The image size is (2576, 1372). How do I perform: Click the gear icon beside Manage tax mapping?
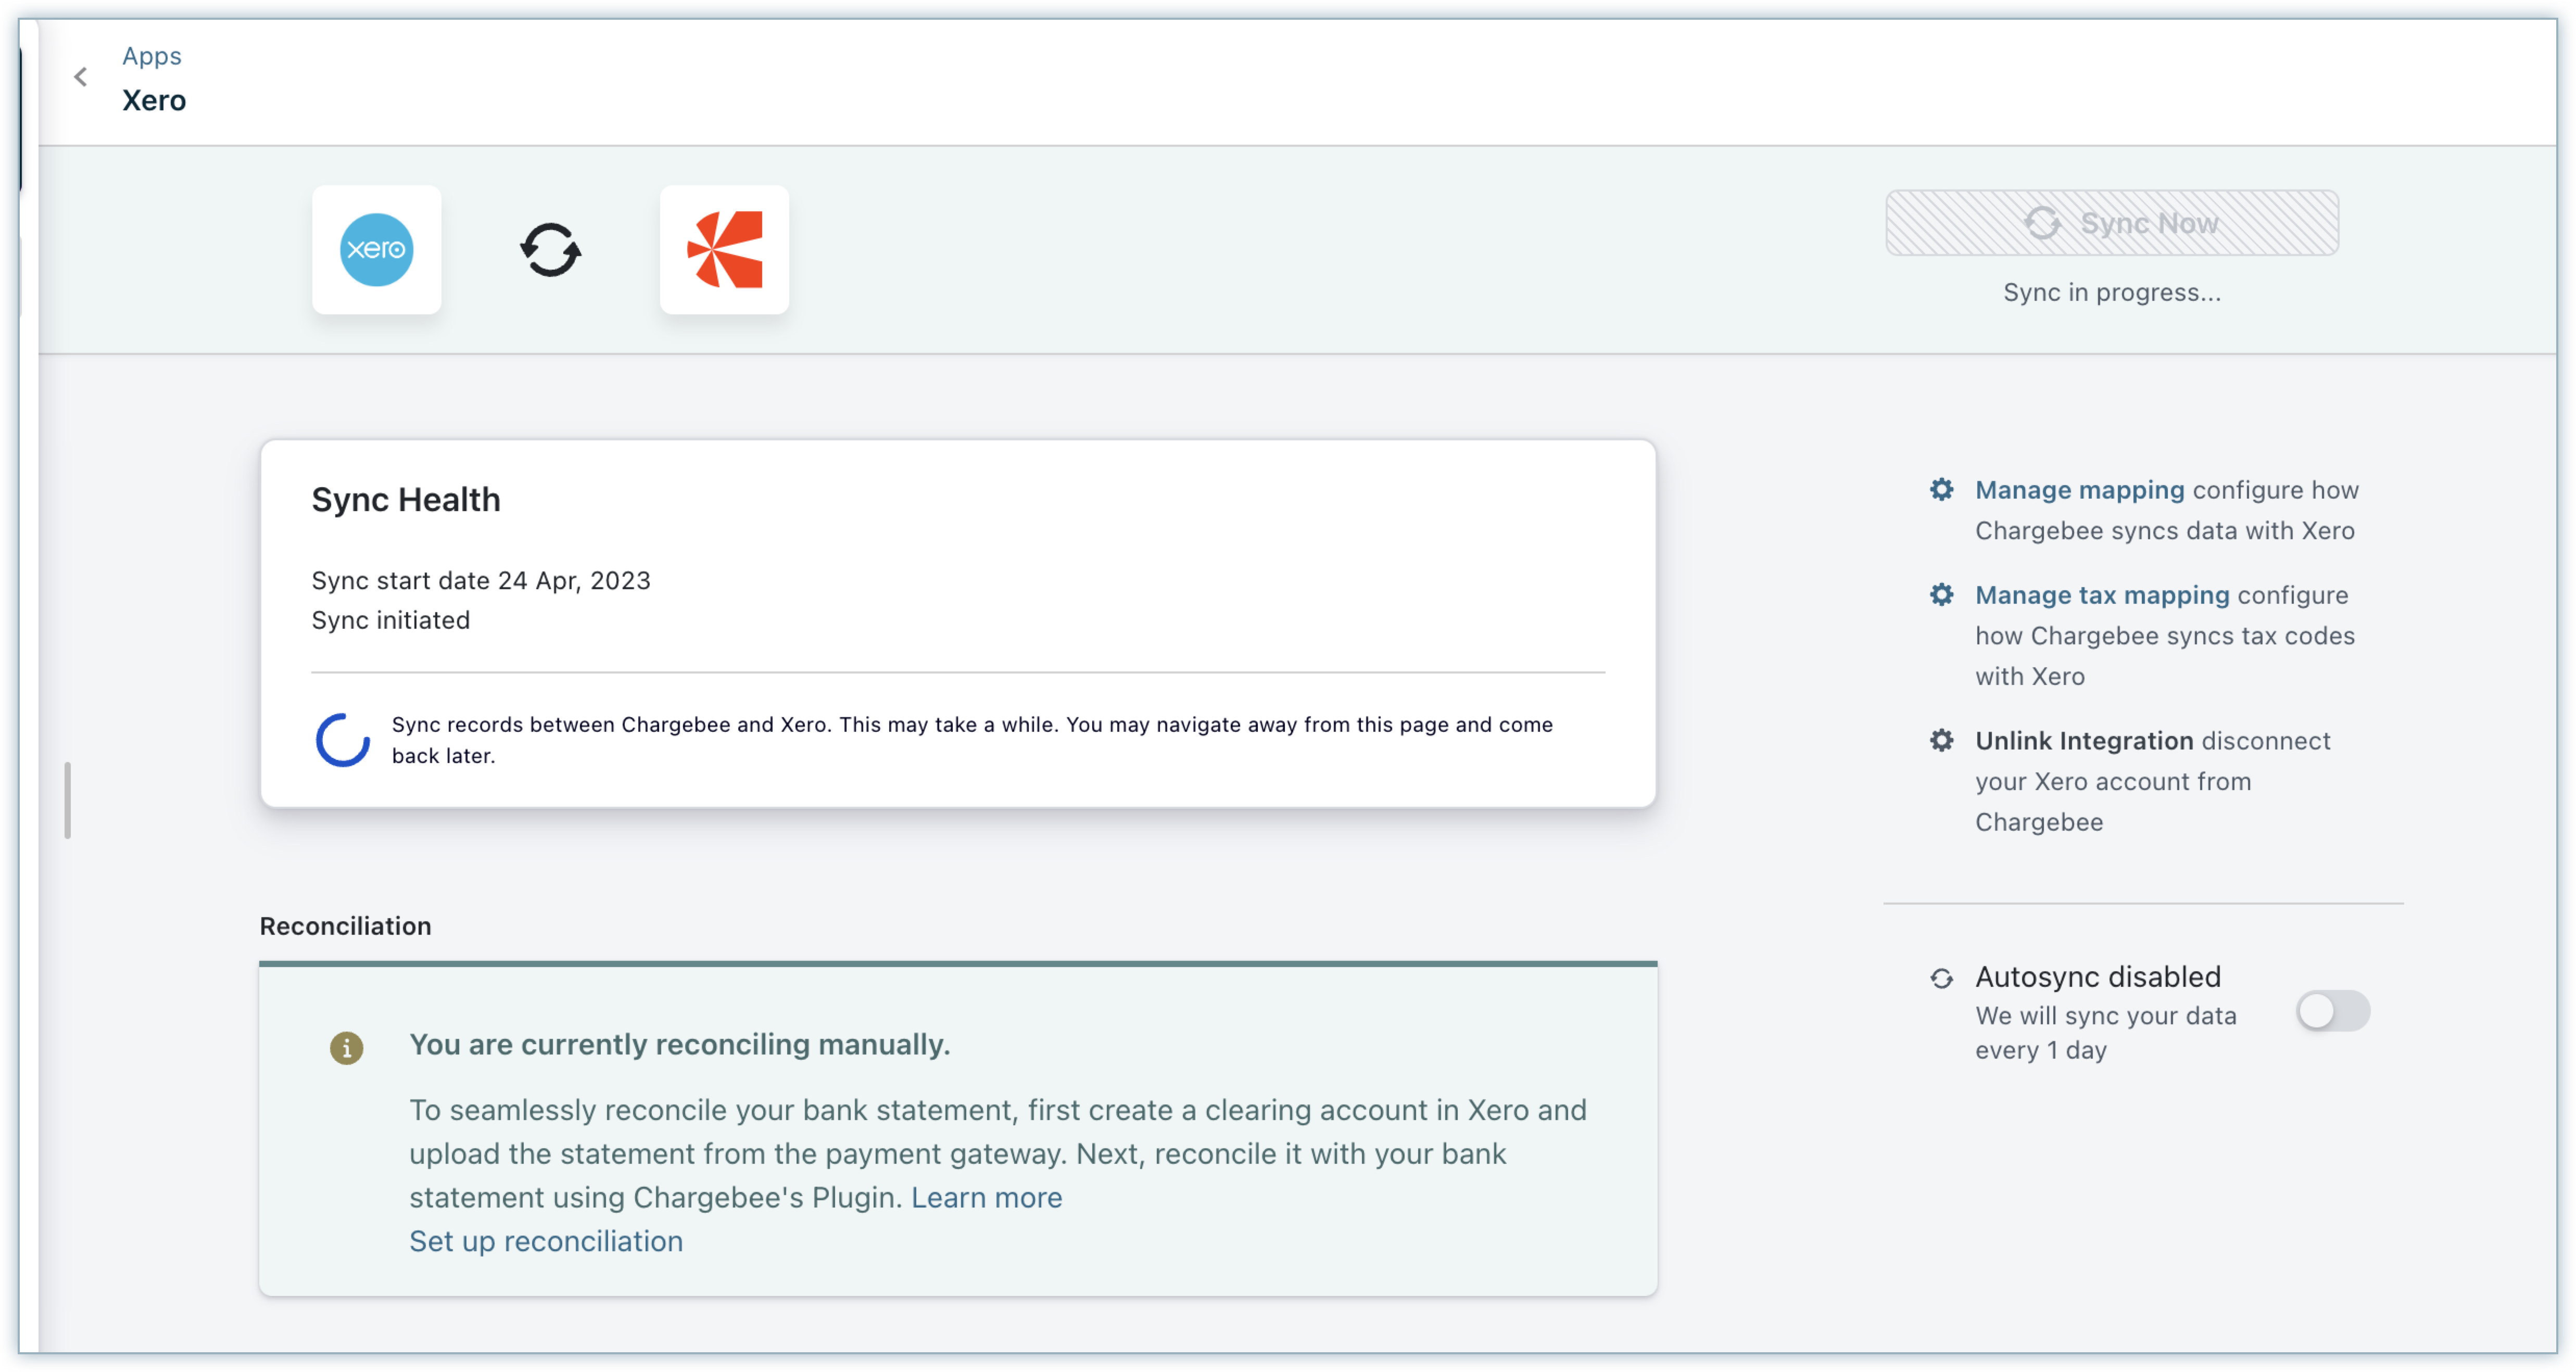click(1941, 594)
